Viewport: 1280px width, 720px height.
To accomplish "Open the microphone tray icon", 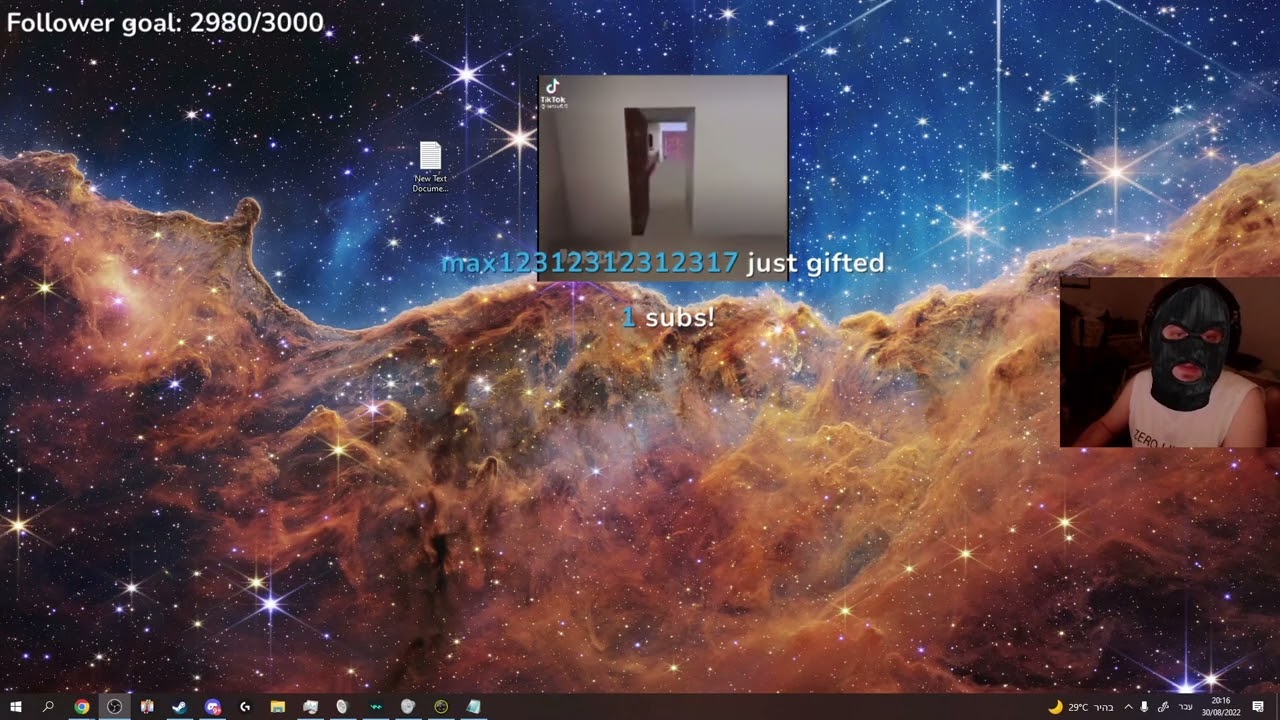I will tap(1144, 707).
